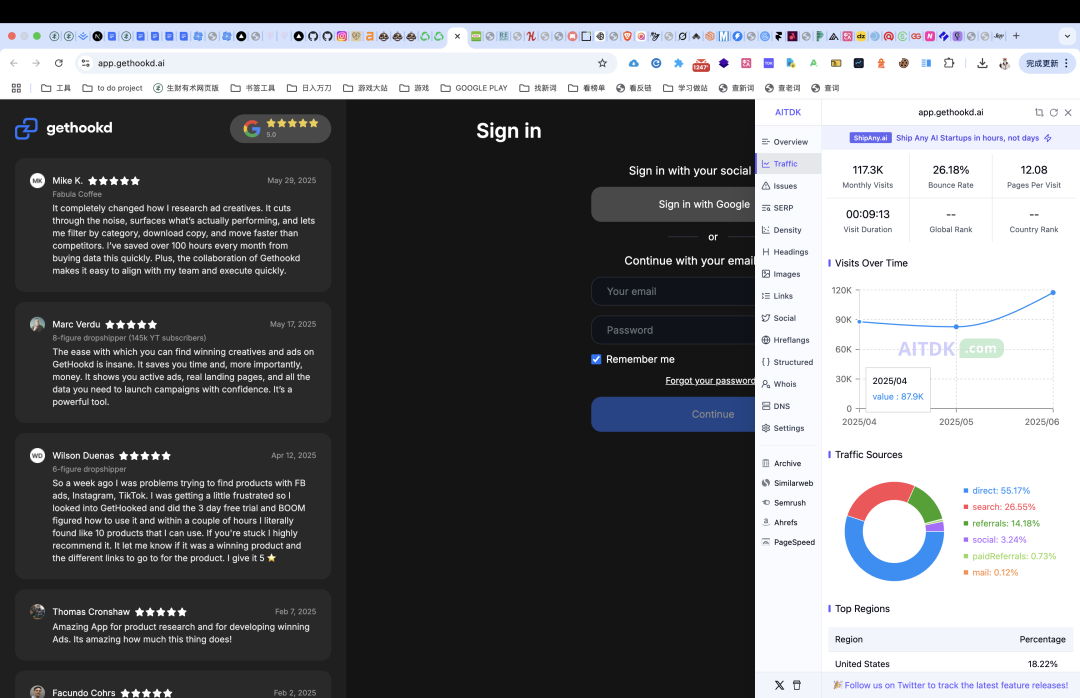
Task: Click Sign in with Google button
Action: (674, 205)
